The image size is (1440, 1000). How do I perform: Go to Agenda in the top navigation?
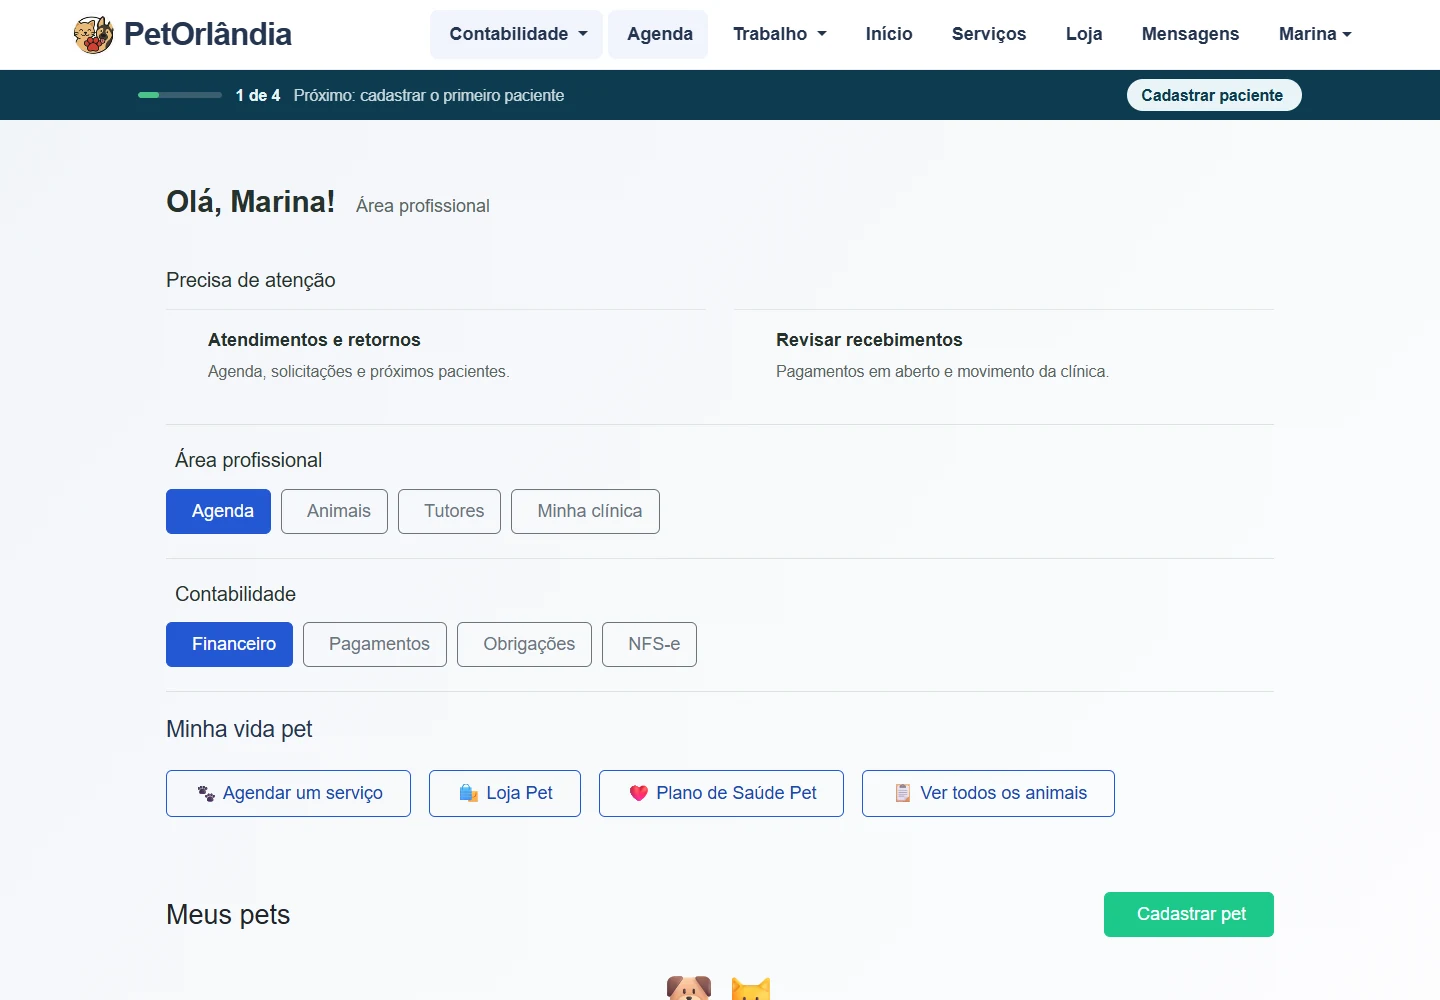point(659,34)
